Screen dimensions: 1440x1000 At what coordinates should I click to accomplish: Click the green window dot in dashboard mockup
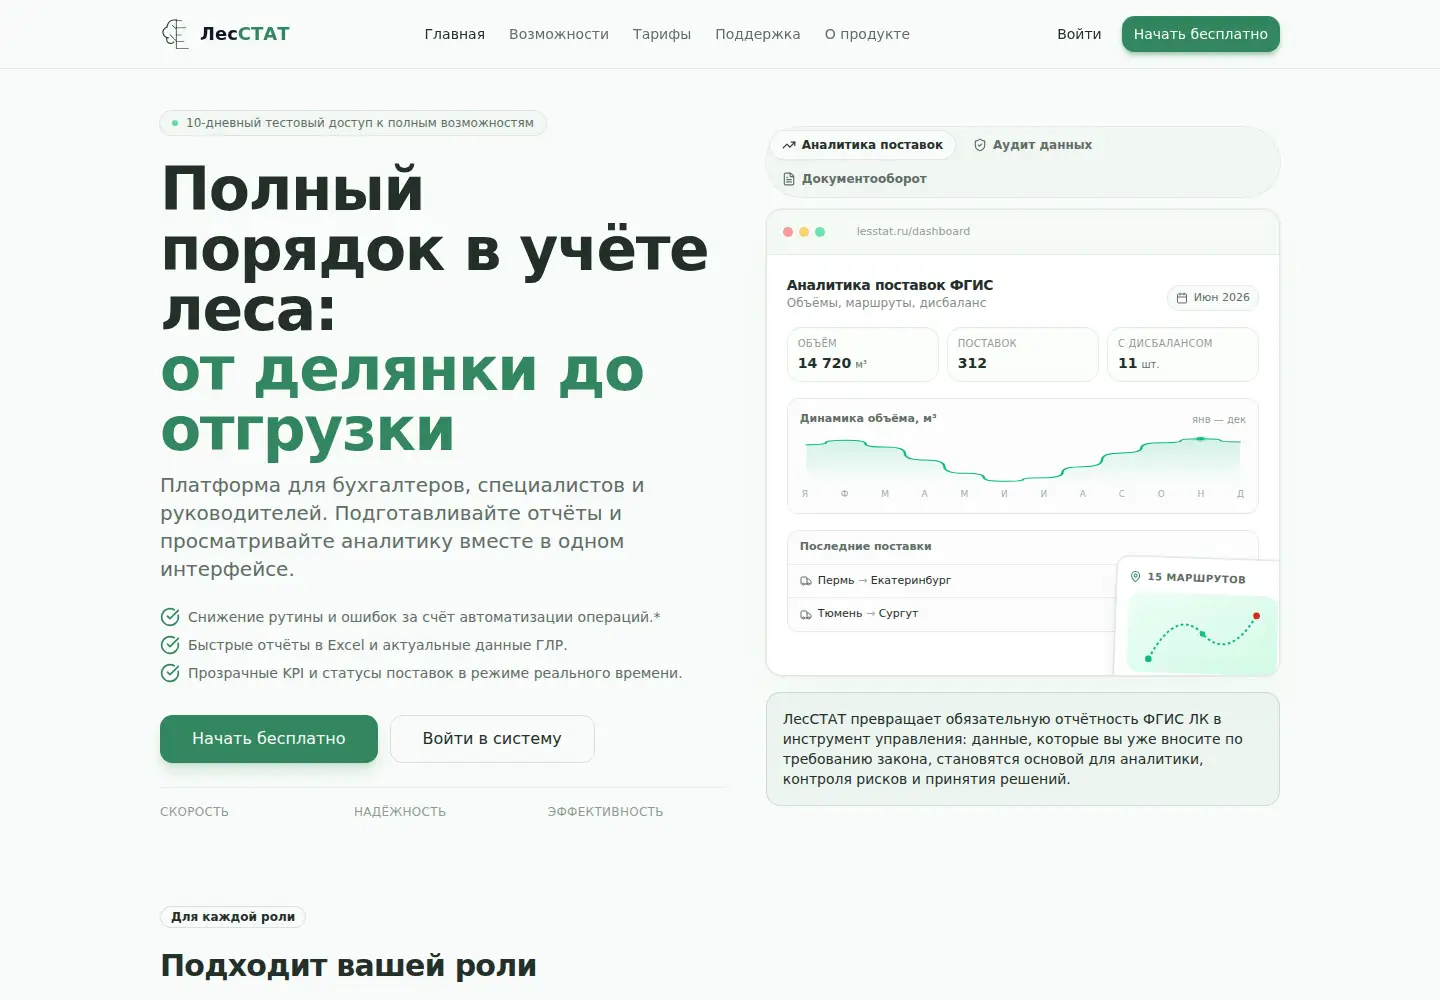(820, 232)
